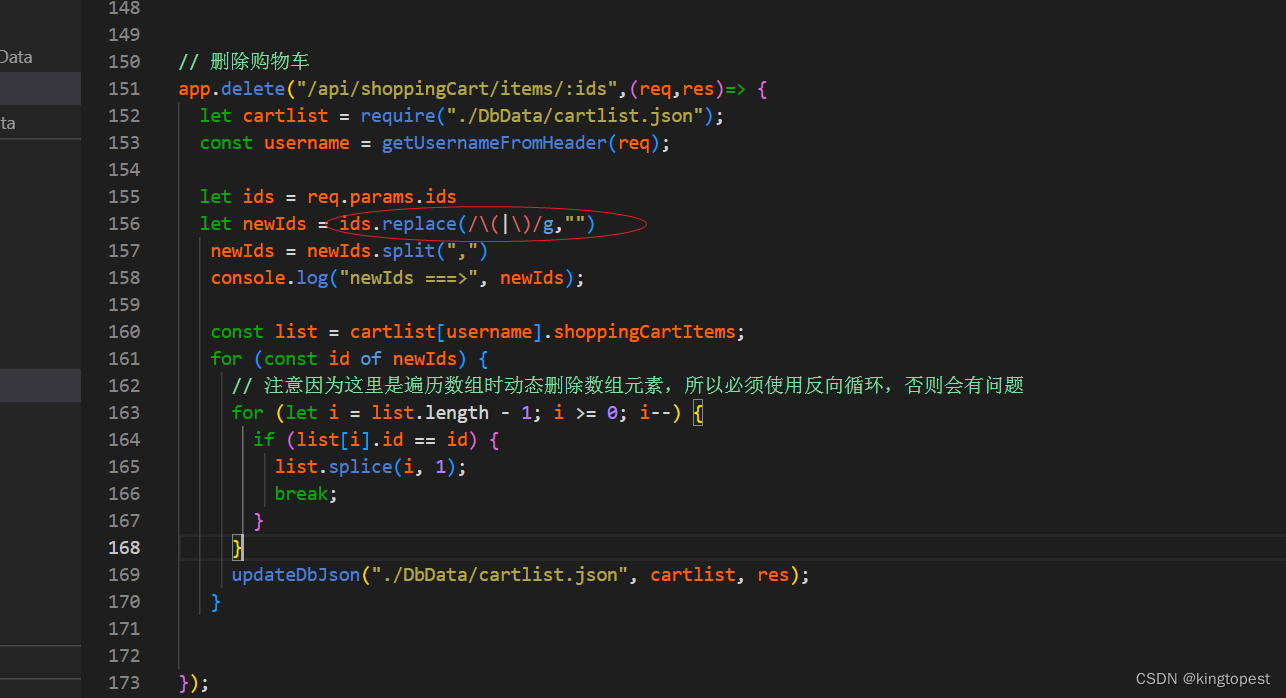Click "cartlist" in the let declaration on line 152
The image size is (1286, 698).
tap(285, 116)
